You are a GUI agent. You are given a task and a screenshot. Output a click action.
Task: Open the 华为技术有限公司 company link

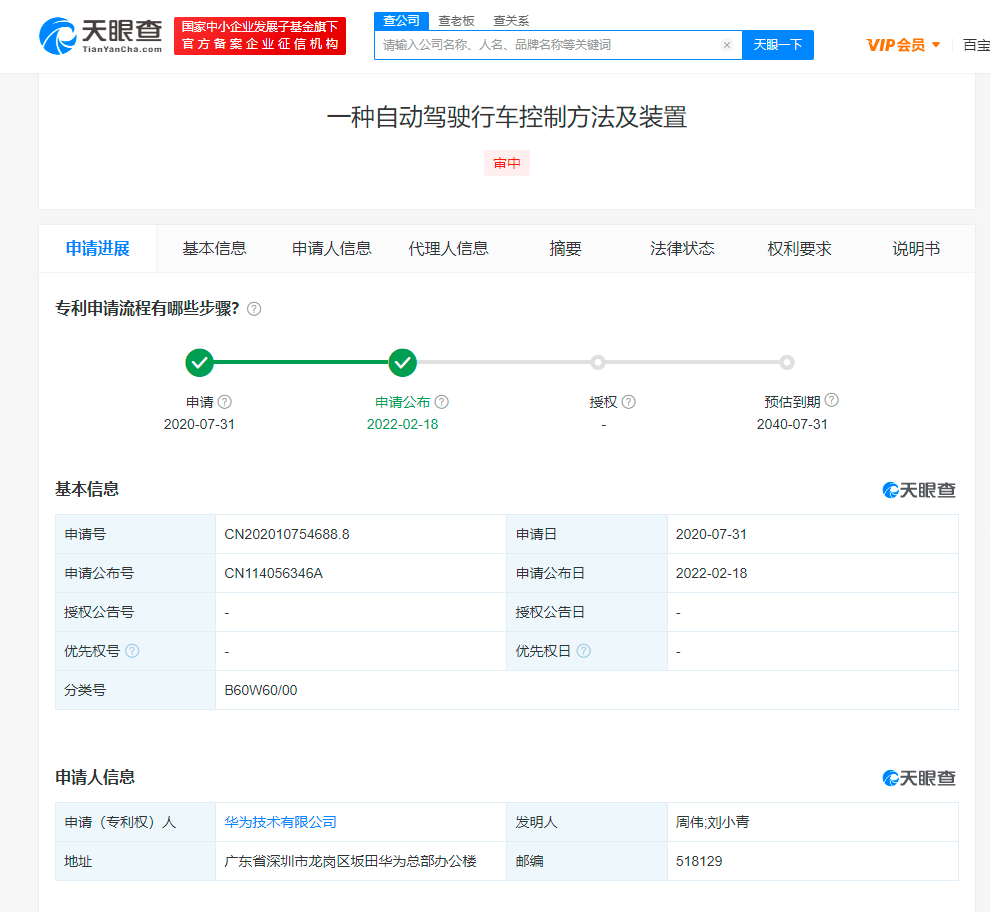281,822
